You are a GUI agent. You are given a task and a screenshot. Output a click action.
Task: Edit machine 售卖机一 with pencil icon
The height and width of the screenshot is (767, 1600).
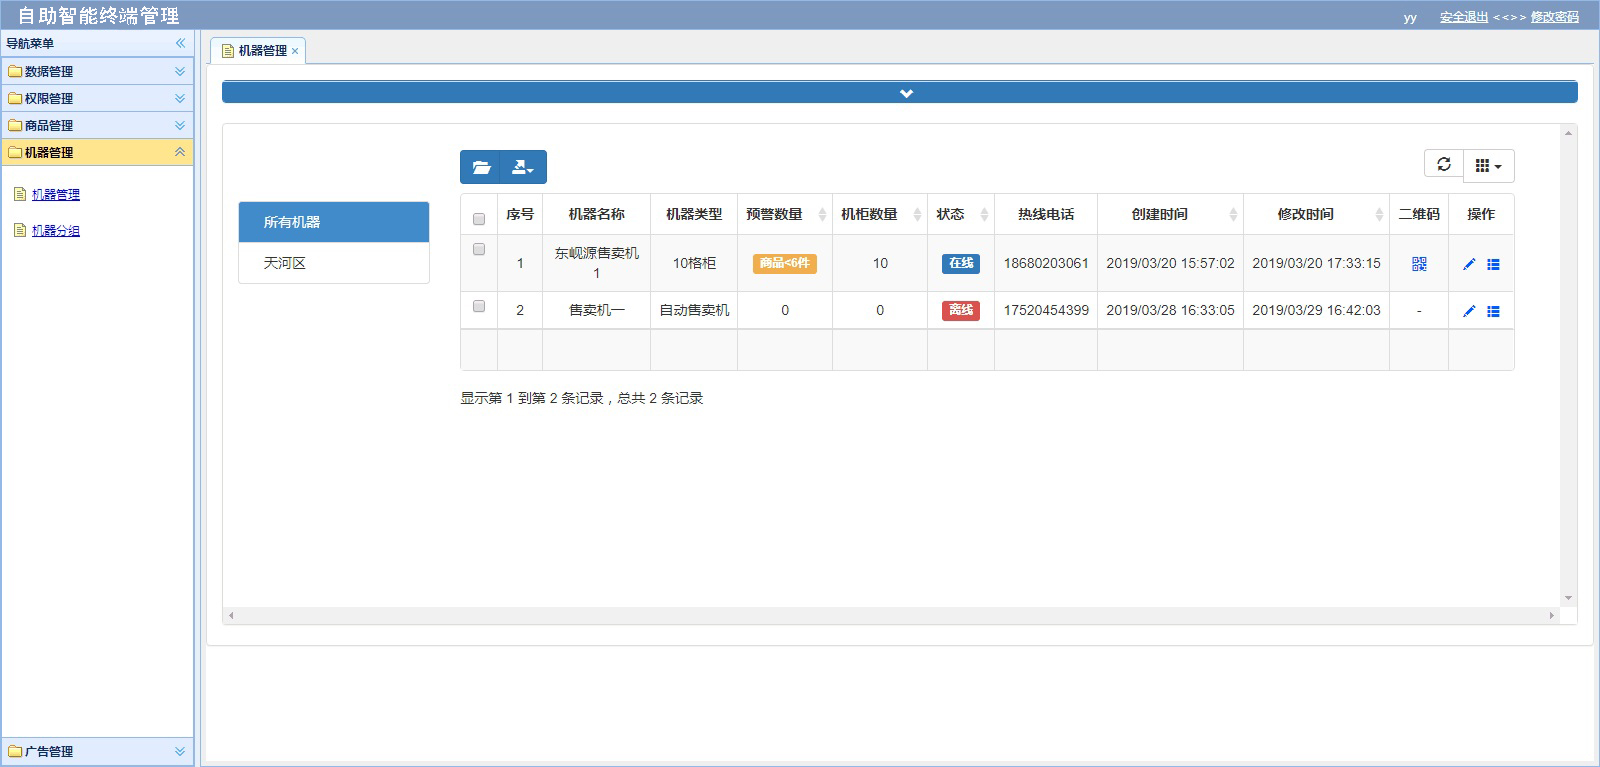point(1469,311)
